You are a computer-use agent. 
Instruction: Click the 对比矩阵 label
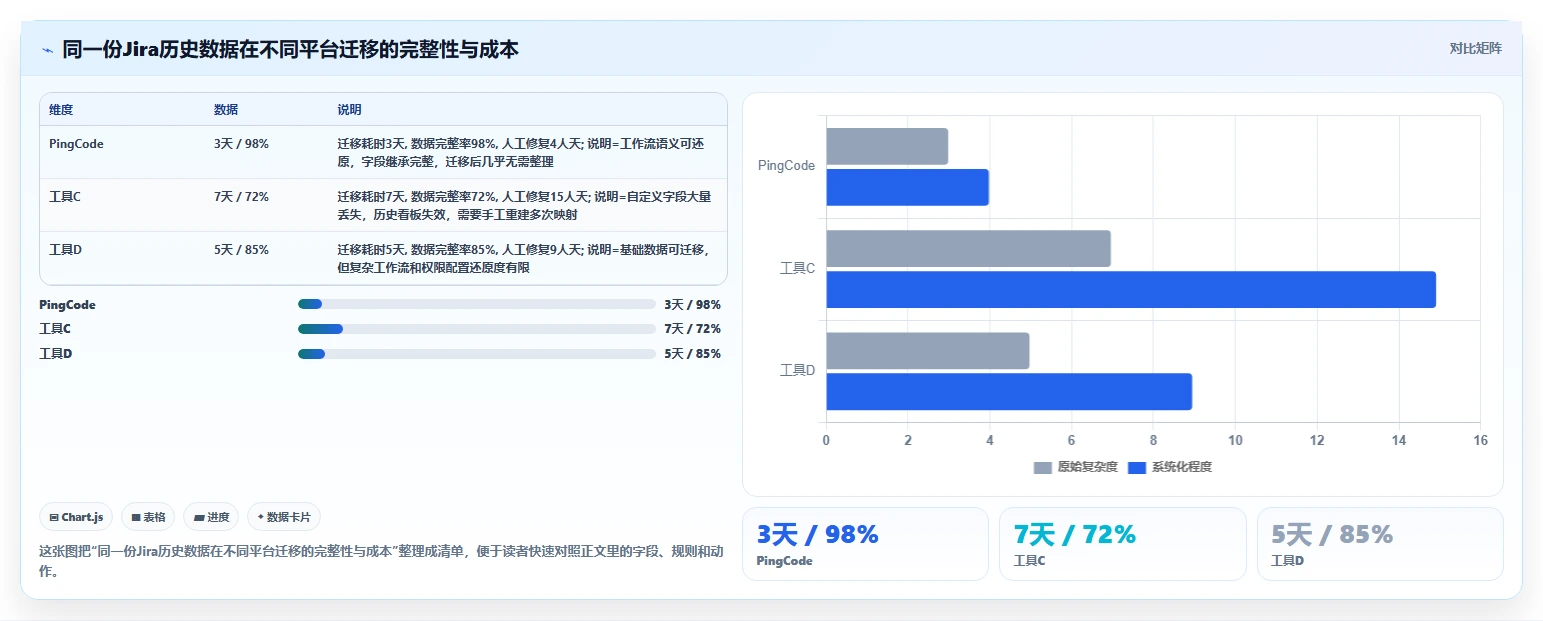pyautogui.click(x=1475, y=48)
